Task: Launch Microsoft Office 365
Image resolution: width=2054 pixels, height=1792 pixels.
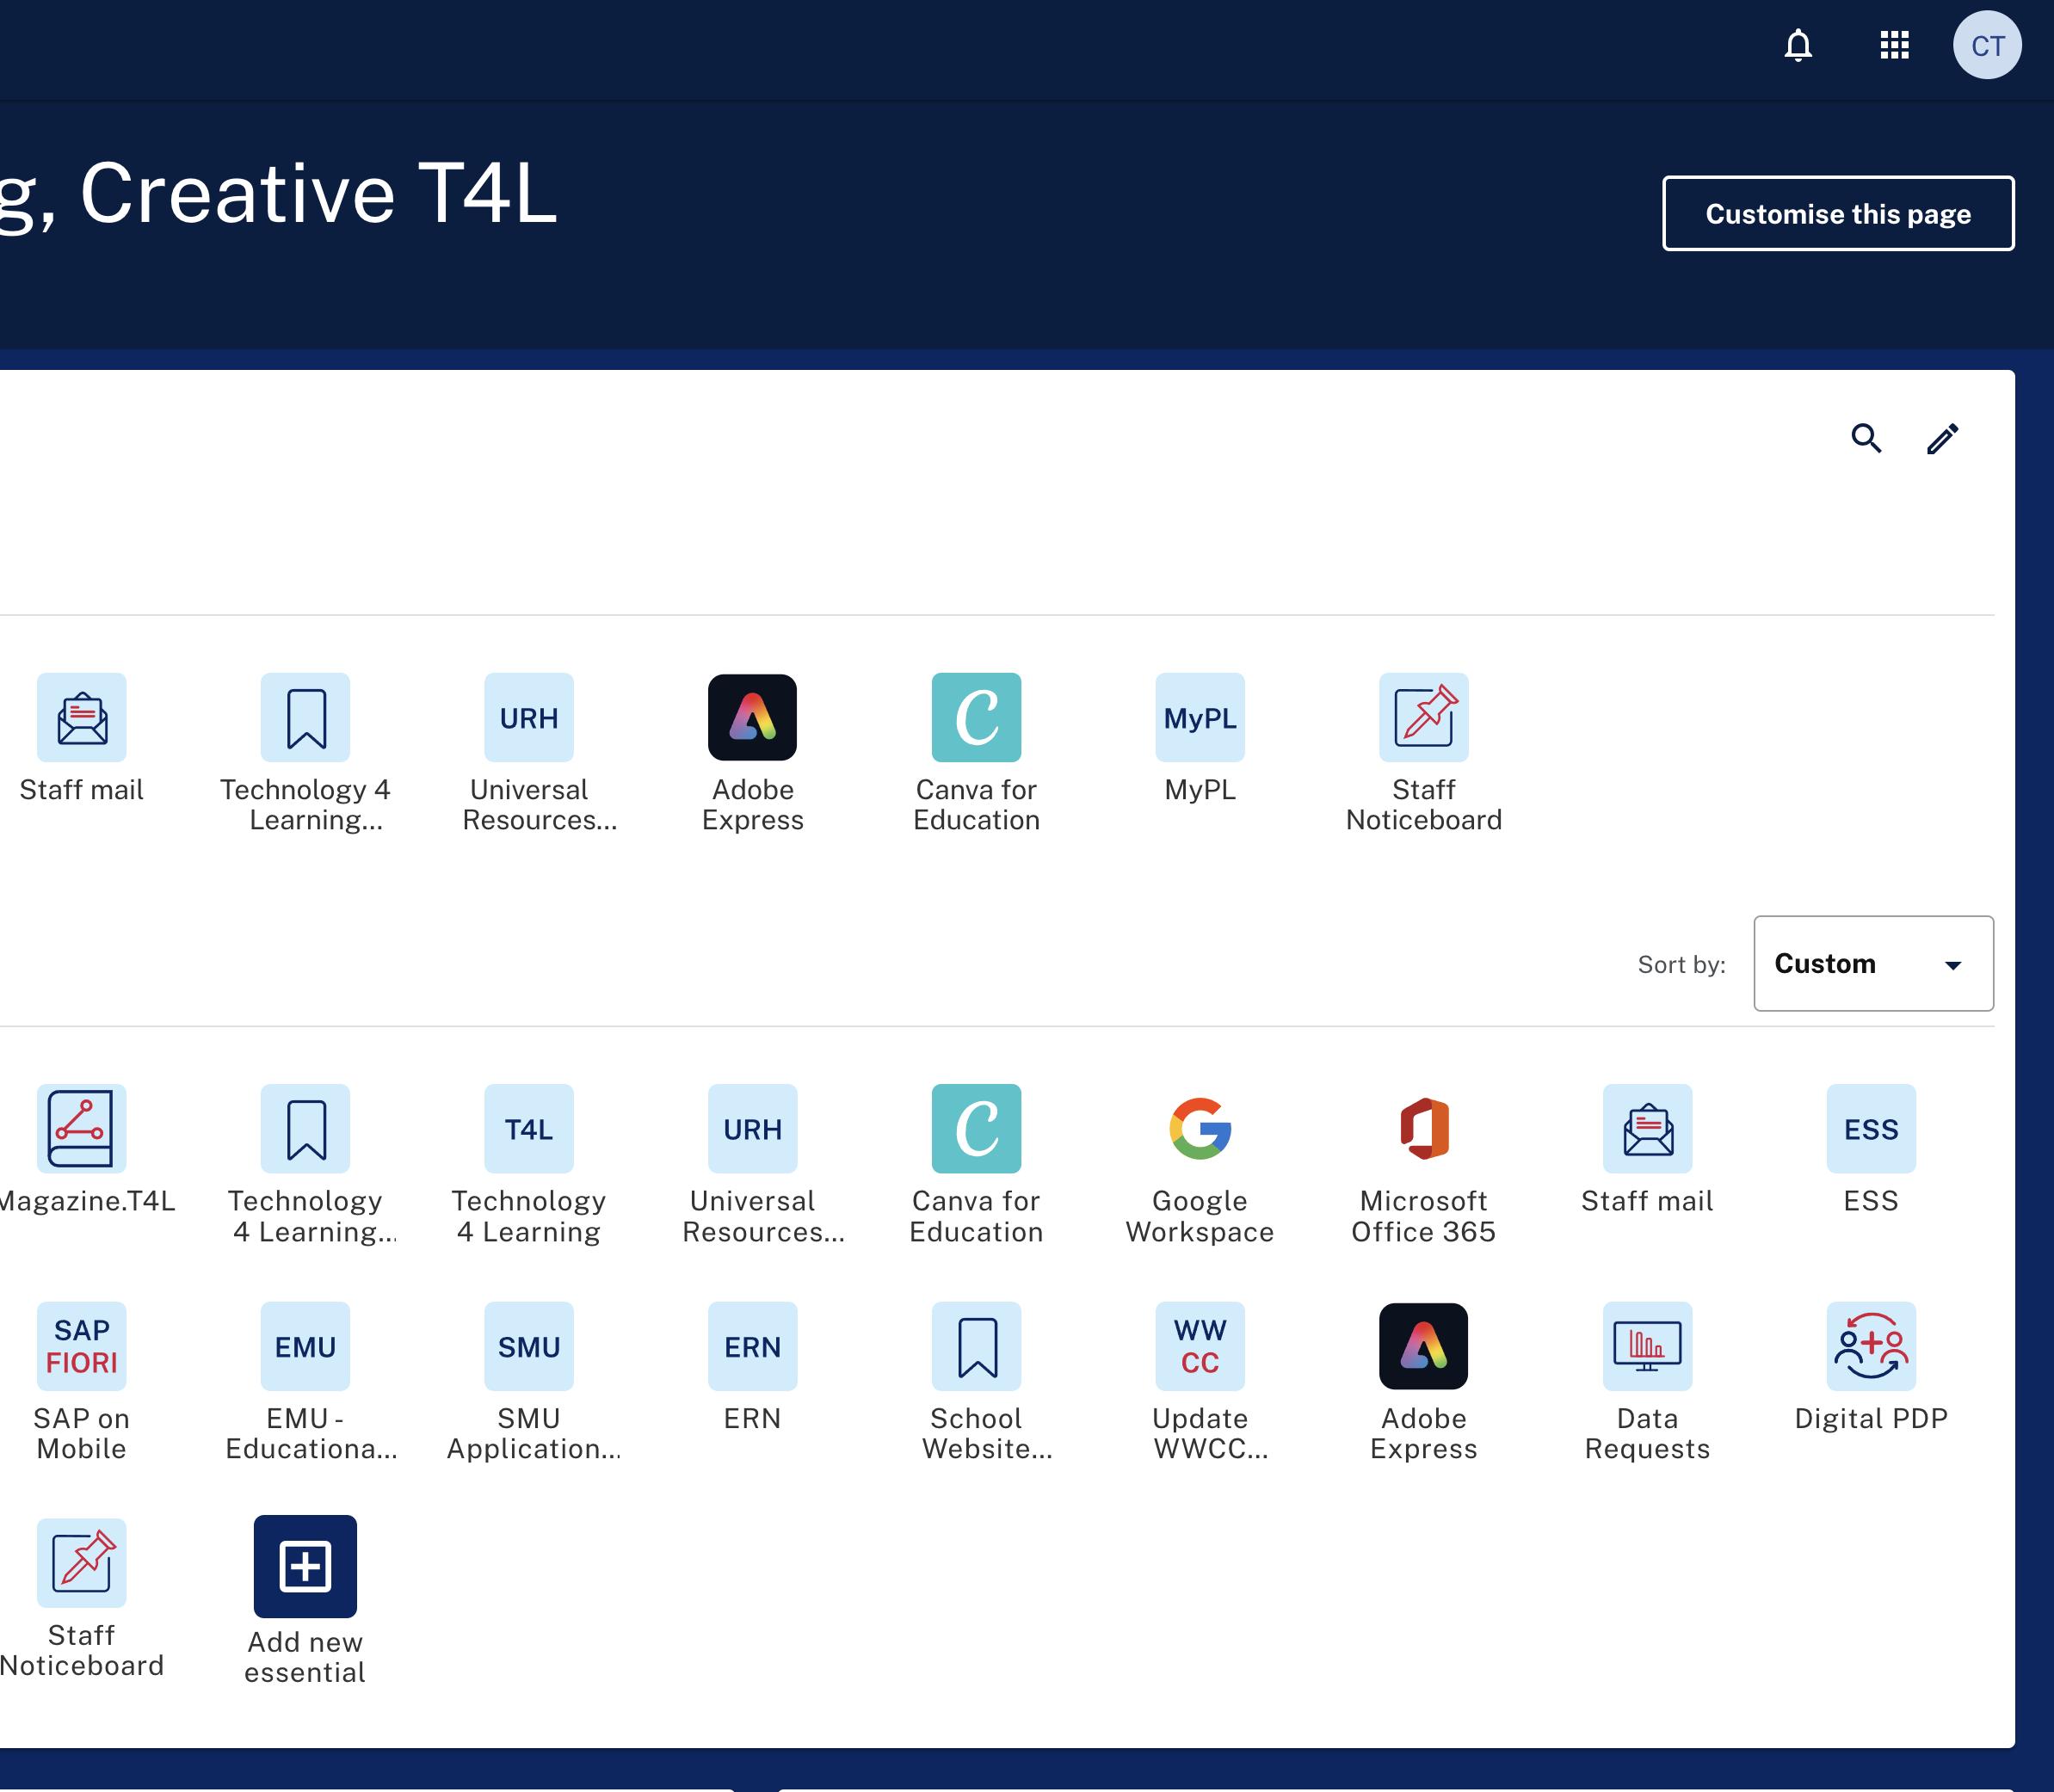Action: 1423,1128
